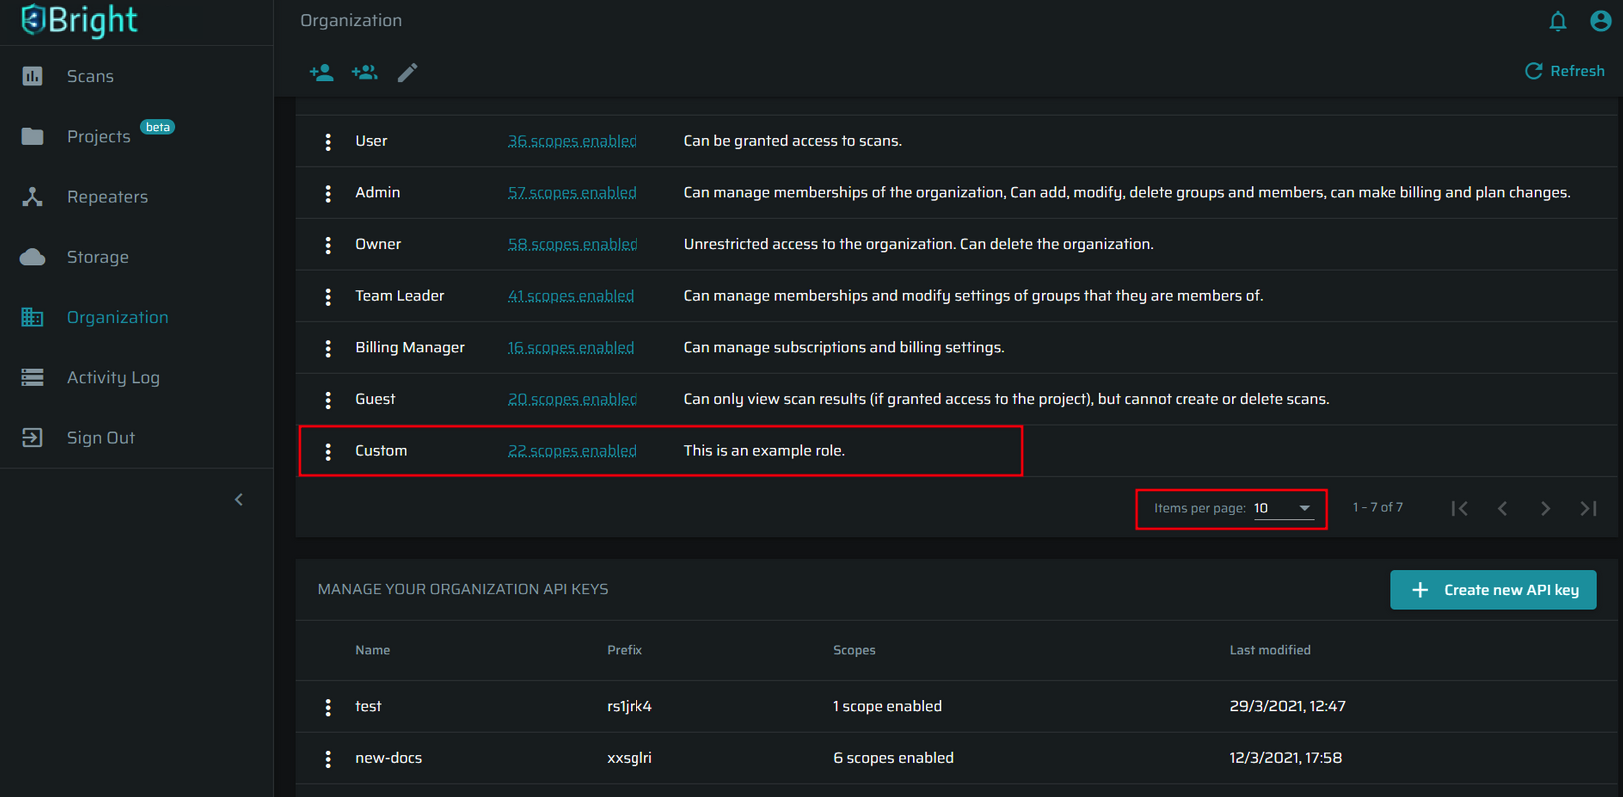Click the Organization building icon
The height and width of the screenshot is (797, 1623).
pos(33,317)
